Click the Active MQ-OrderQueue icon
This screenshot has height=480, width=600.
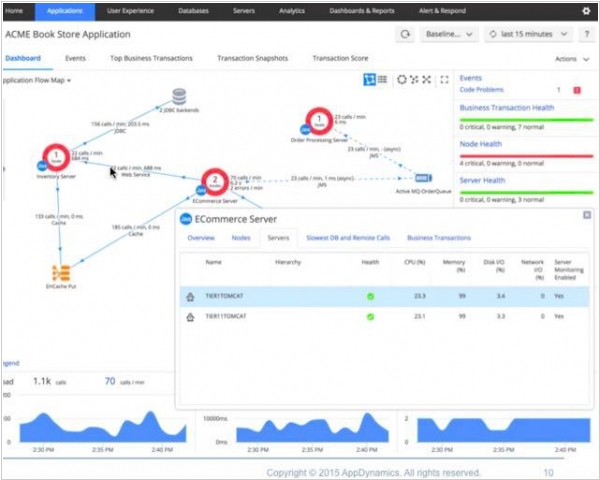(423, 177)
